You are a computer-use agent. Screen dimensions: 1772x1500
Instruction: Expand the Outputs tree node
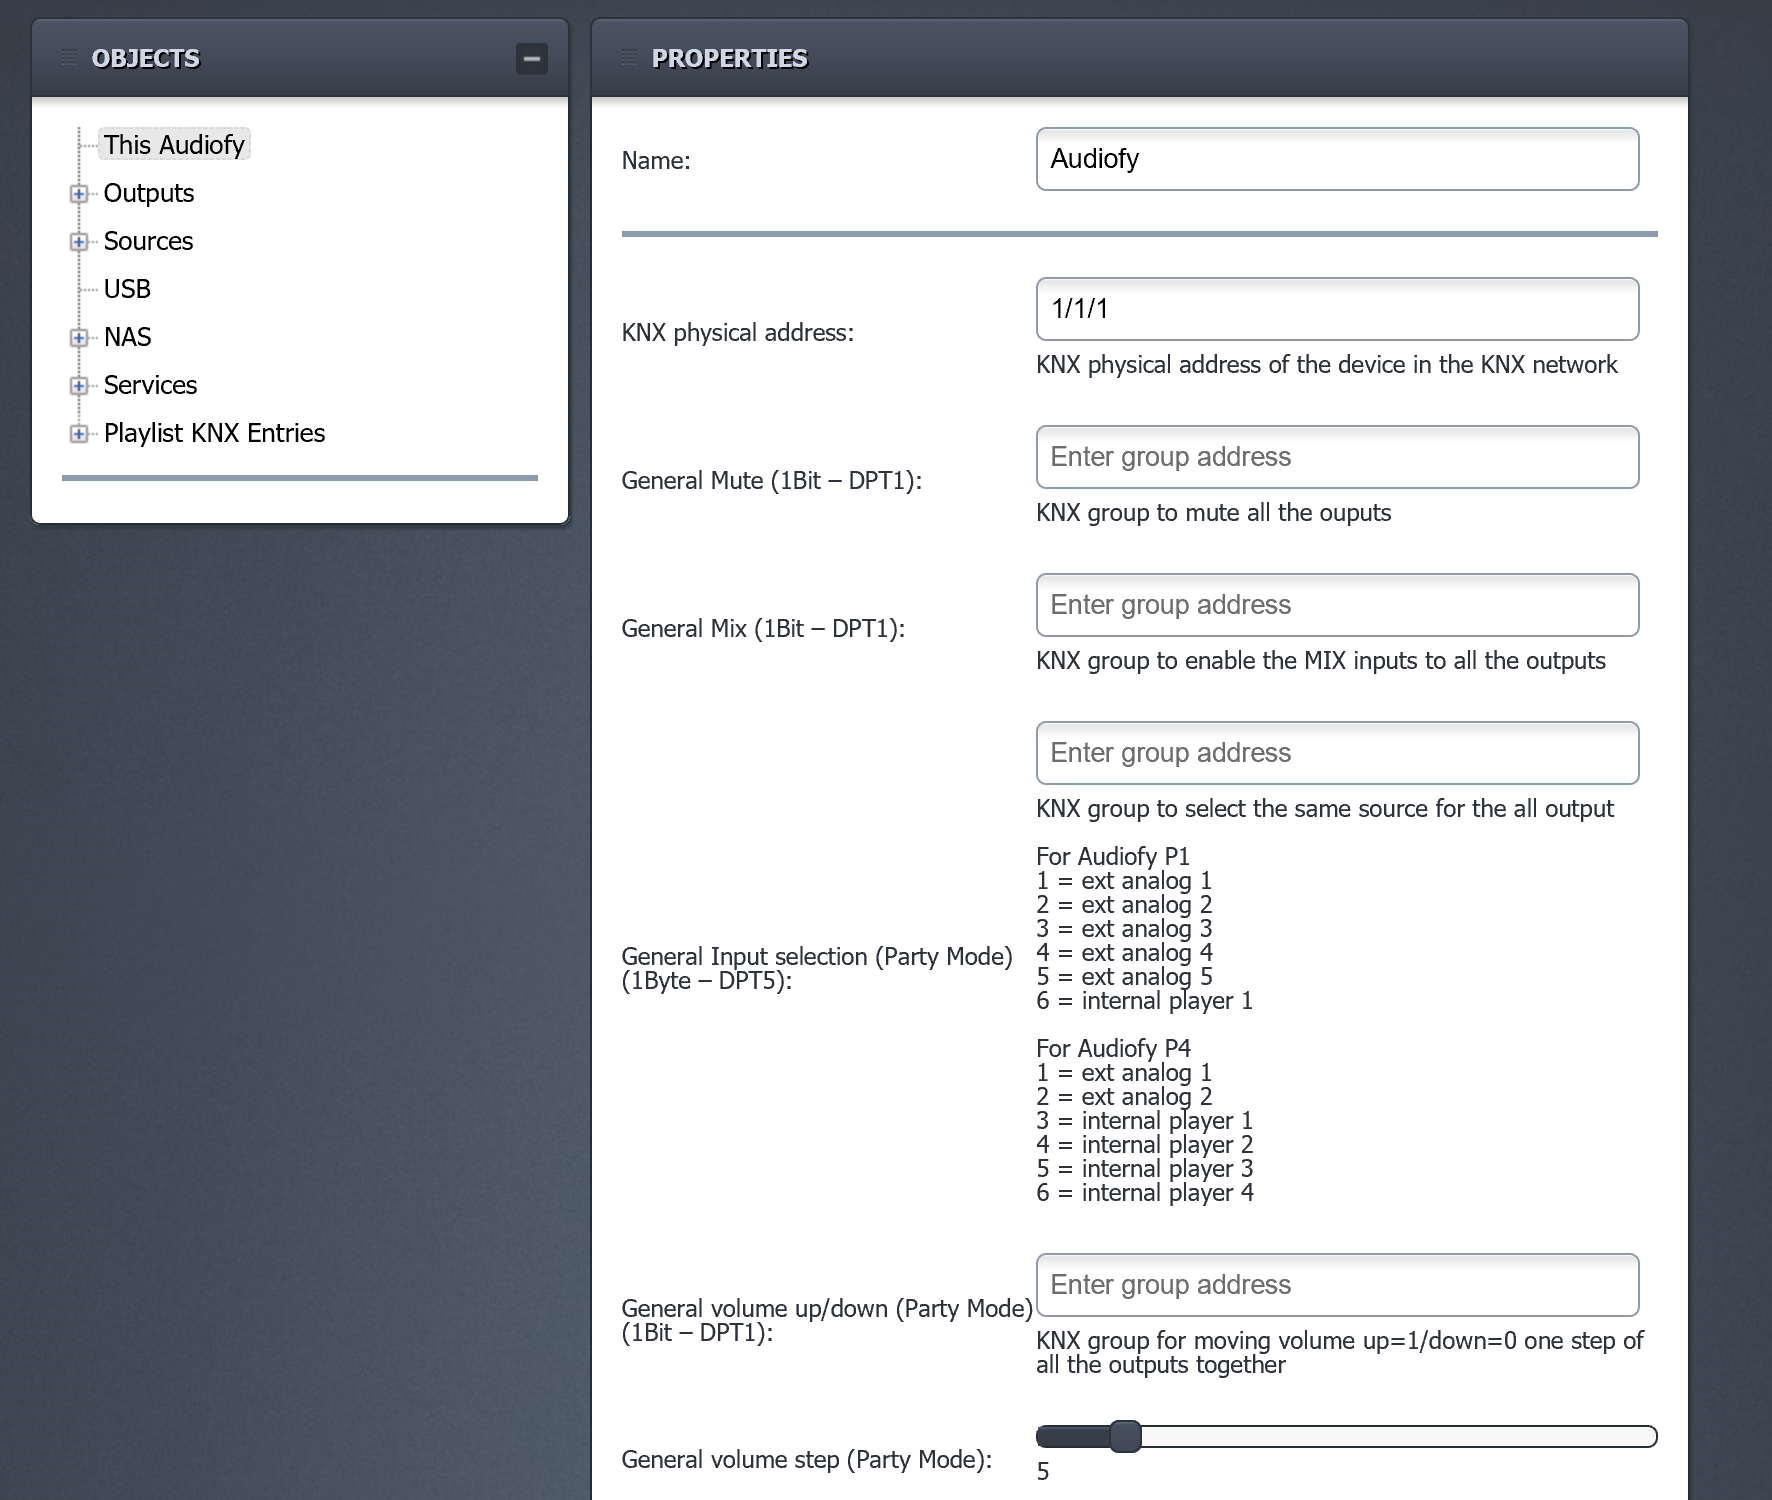click(79, 194)
